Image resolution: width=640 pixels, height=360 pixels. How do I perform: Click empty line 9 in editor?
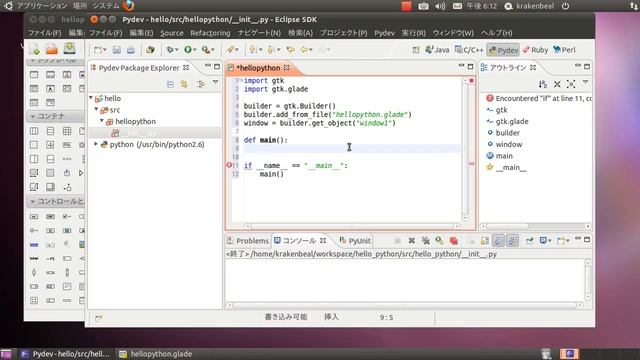[352, 149]
